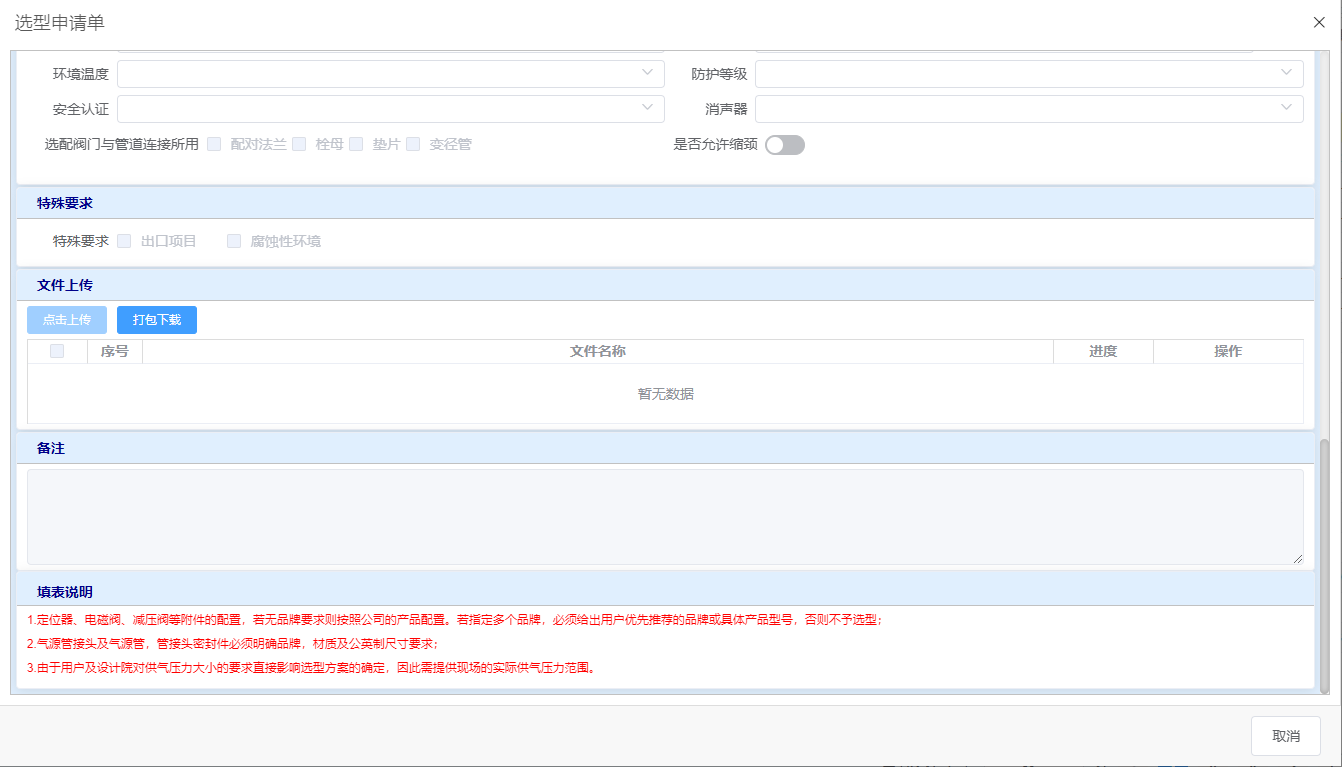Click the 取消 button
The width and height of the screenshot is (1342, 767).
point(1285,736)
